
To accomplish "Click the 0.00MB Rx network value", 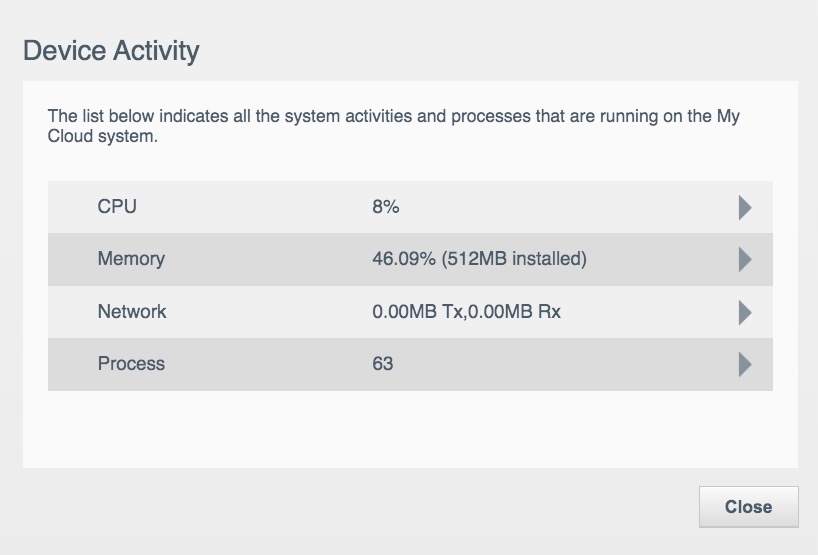I will [x=515, y=312].
